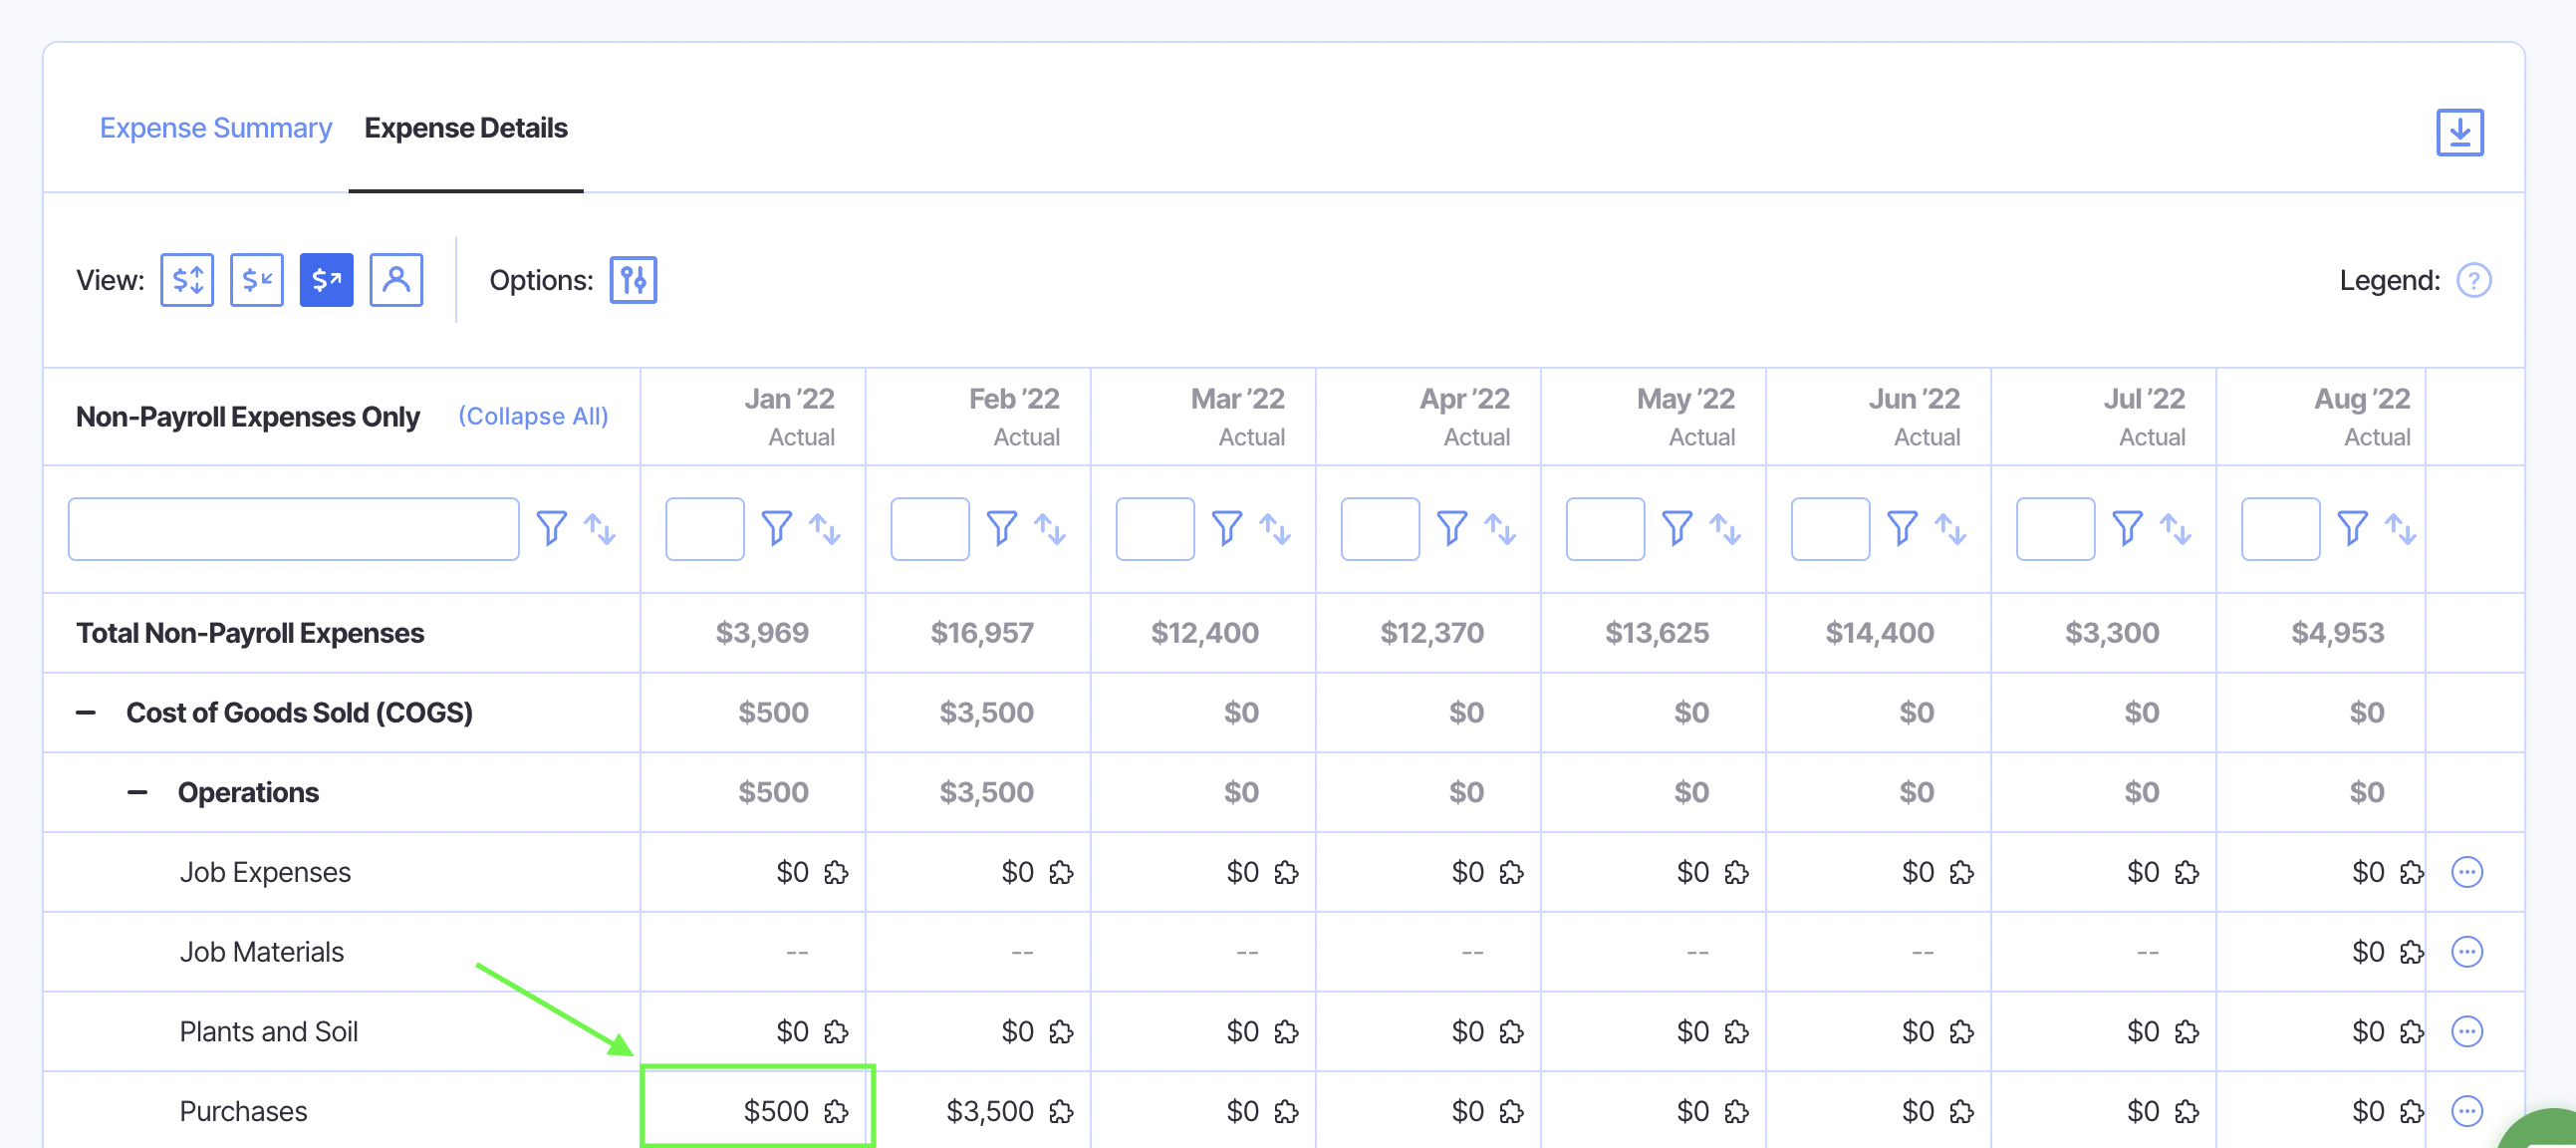Collapse the Cost of Goods Sold (COGS) group
The height and width of the screenshot is (1148, 2576).
[86, 713]
